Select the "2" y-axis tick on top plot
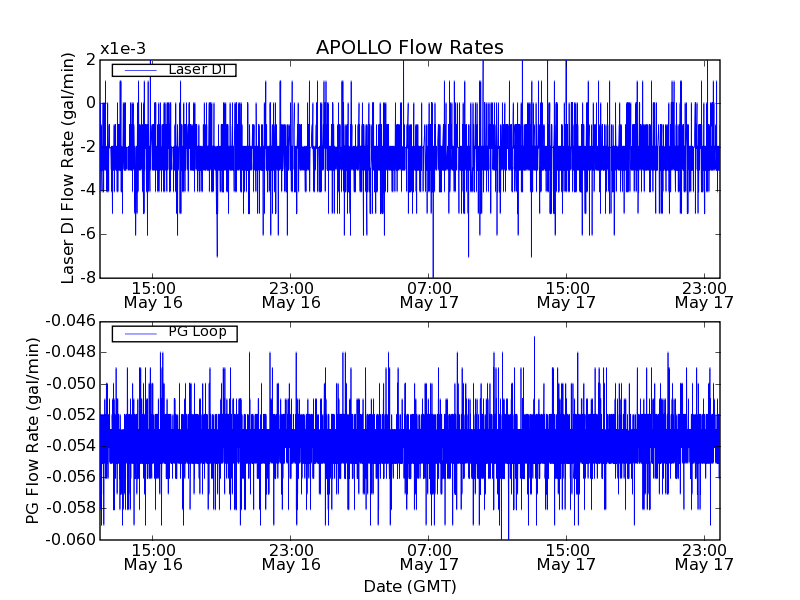 tap(90, 59)
